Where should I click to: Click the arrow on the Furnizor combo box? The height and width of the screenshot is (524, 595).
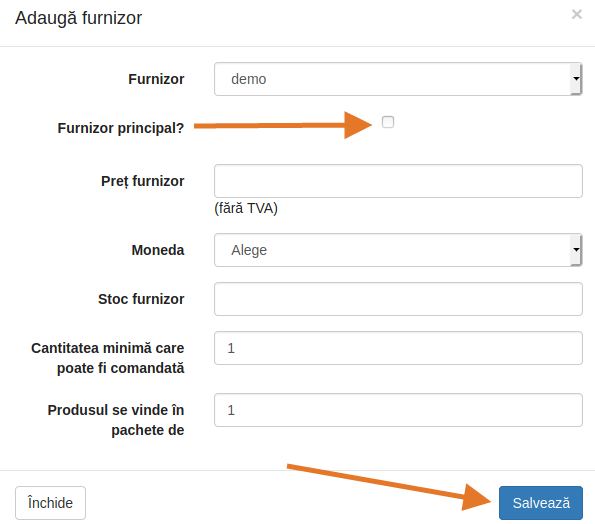click(576, 79)
